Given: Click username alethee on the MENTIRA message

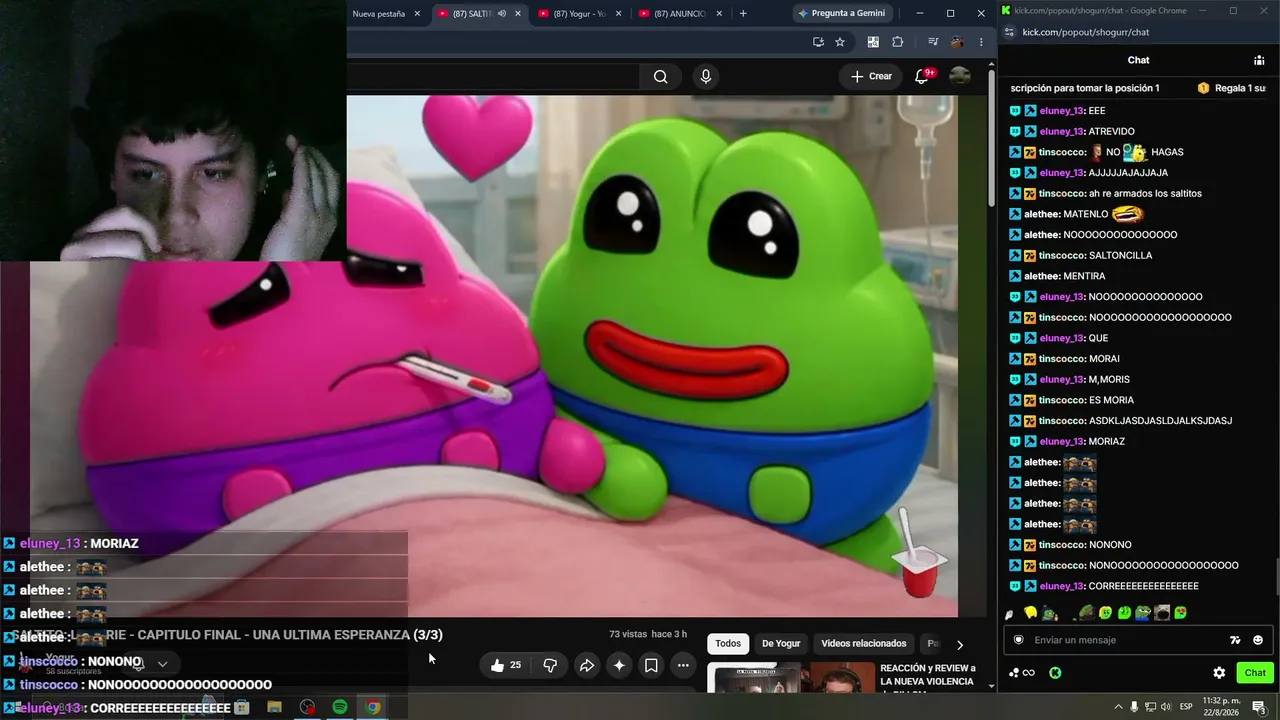Looking at the screenshot, I should pyautogui.click(x=1041, y=276).
